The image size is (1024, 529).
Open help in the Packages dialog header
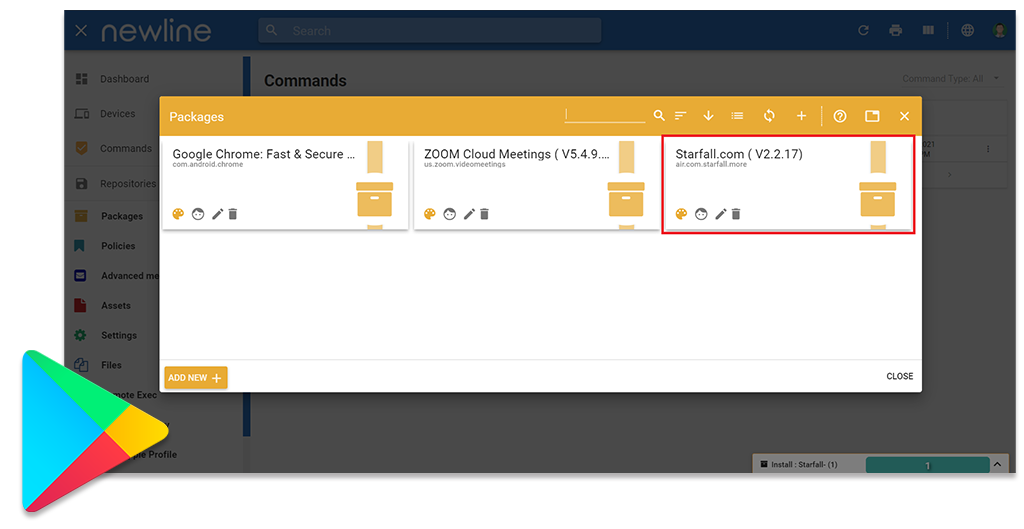click(x=840, y=116)
